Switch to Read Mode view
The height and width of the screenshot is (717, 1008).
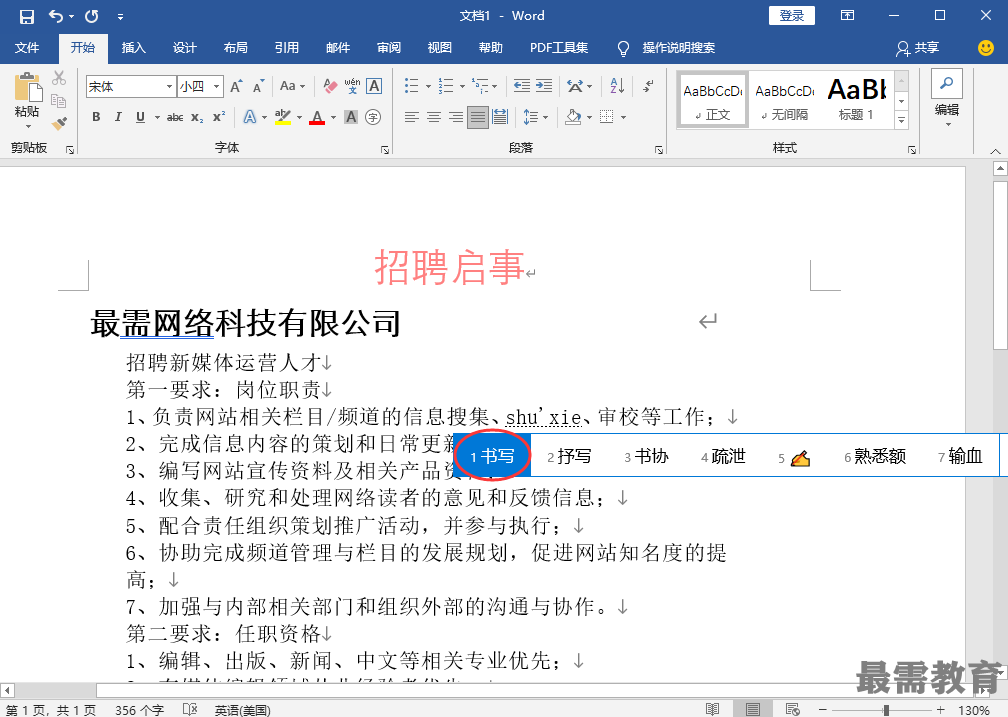tap(712, 709)
